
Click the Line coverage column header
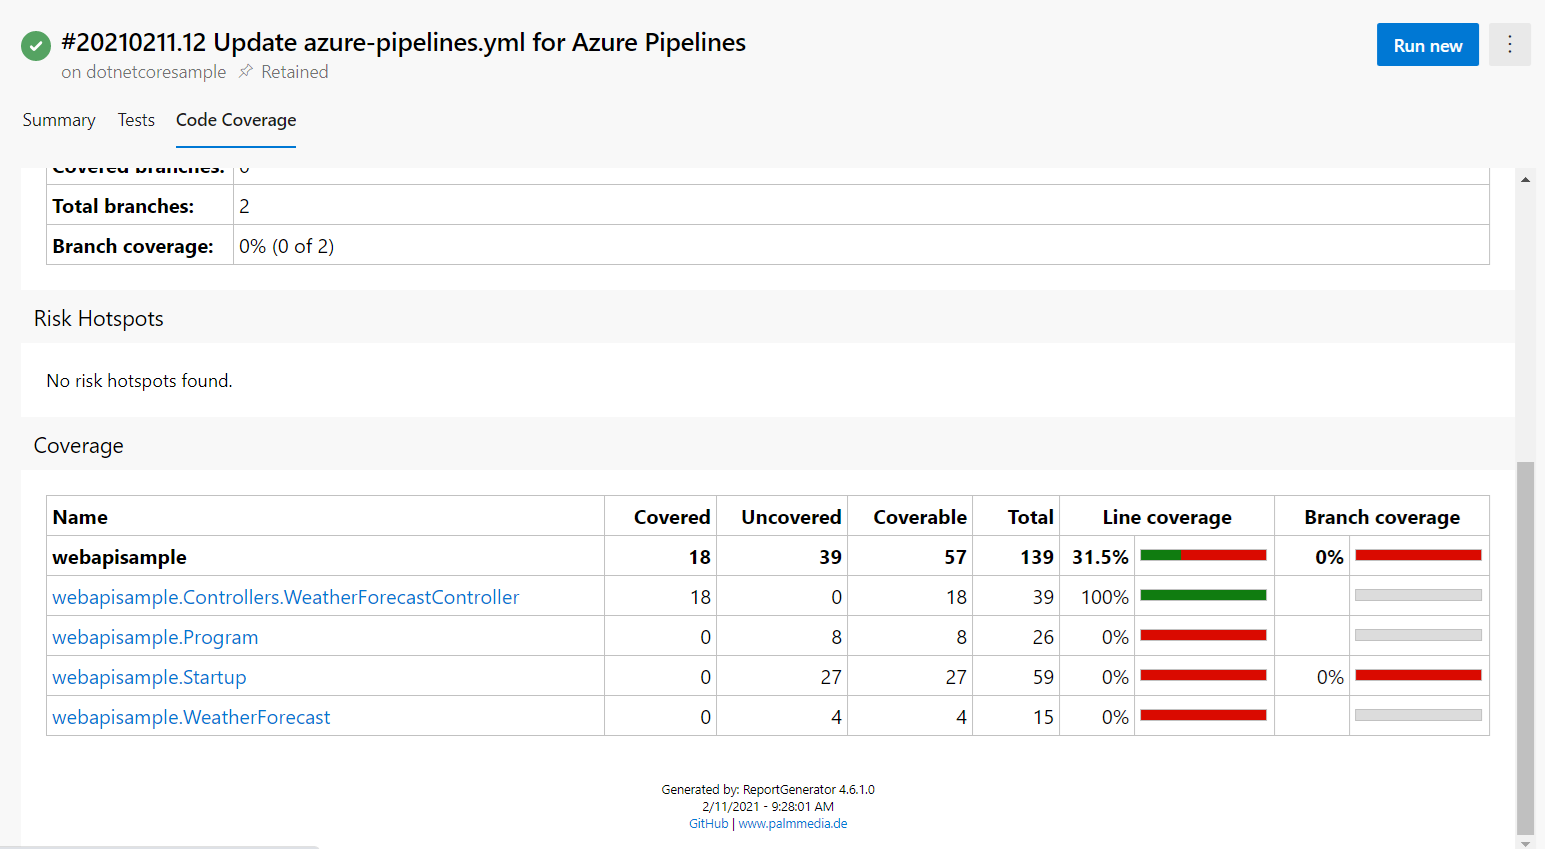coord(1167,517)
